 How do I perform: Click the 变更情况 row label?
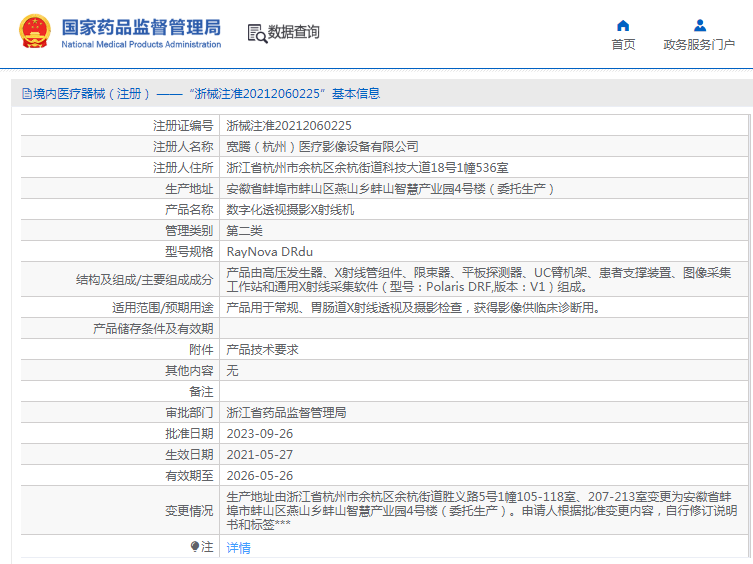click(x=189, y=511)
